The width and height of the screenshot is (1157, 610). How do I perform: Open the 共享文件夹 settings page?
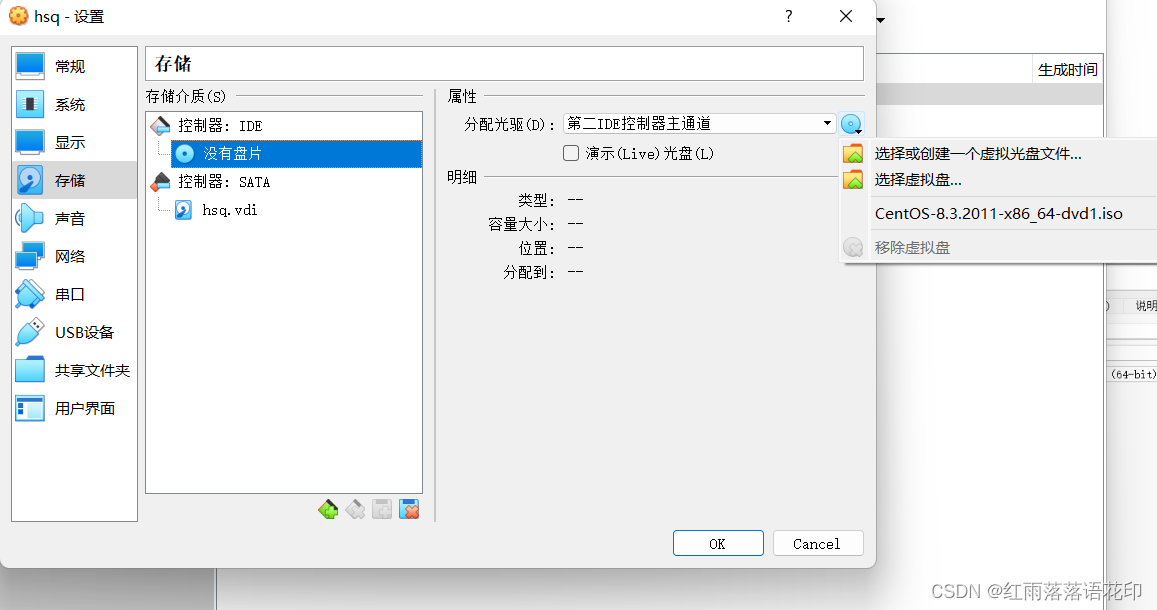[74, 370]
